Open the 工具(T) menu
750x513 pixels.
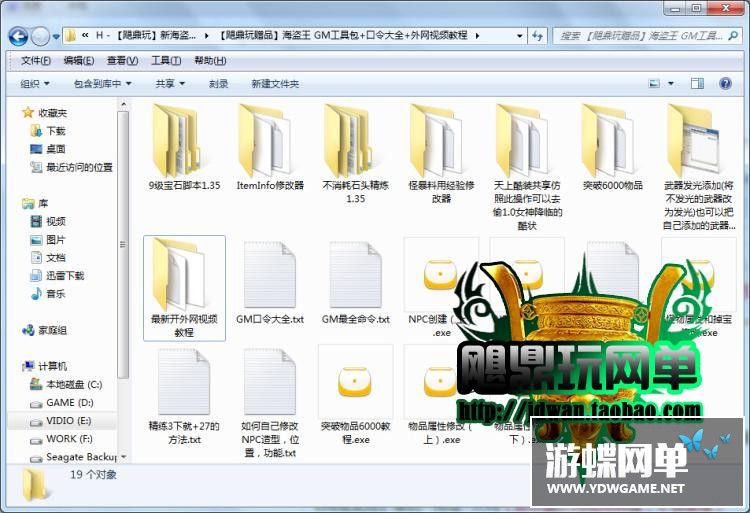click(x=165, y=61)
